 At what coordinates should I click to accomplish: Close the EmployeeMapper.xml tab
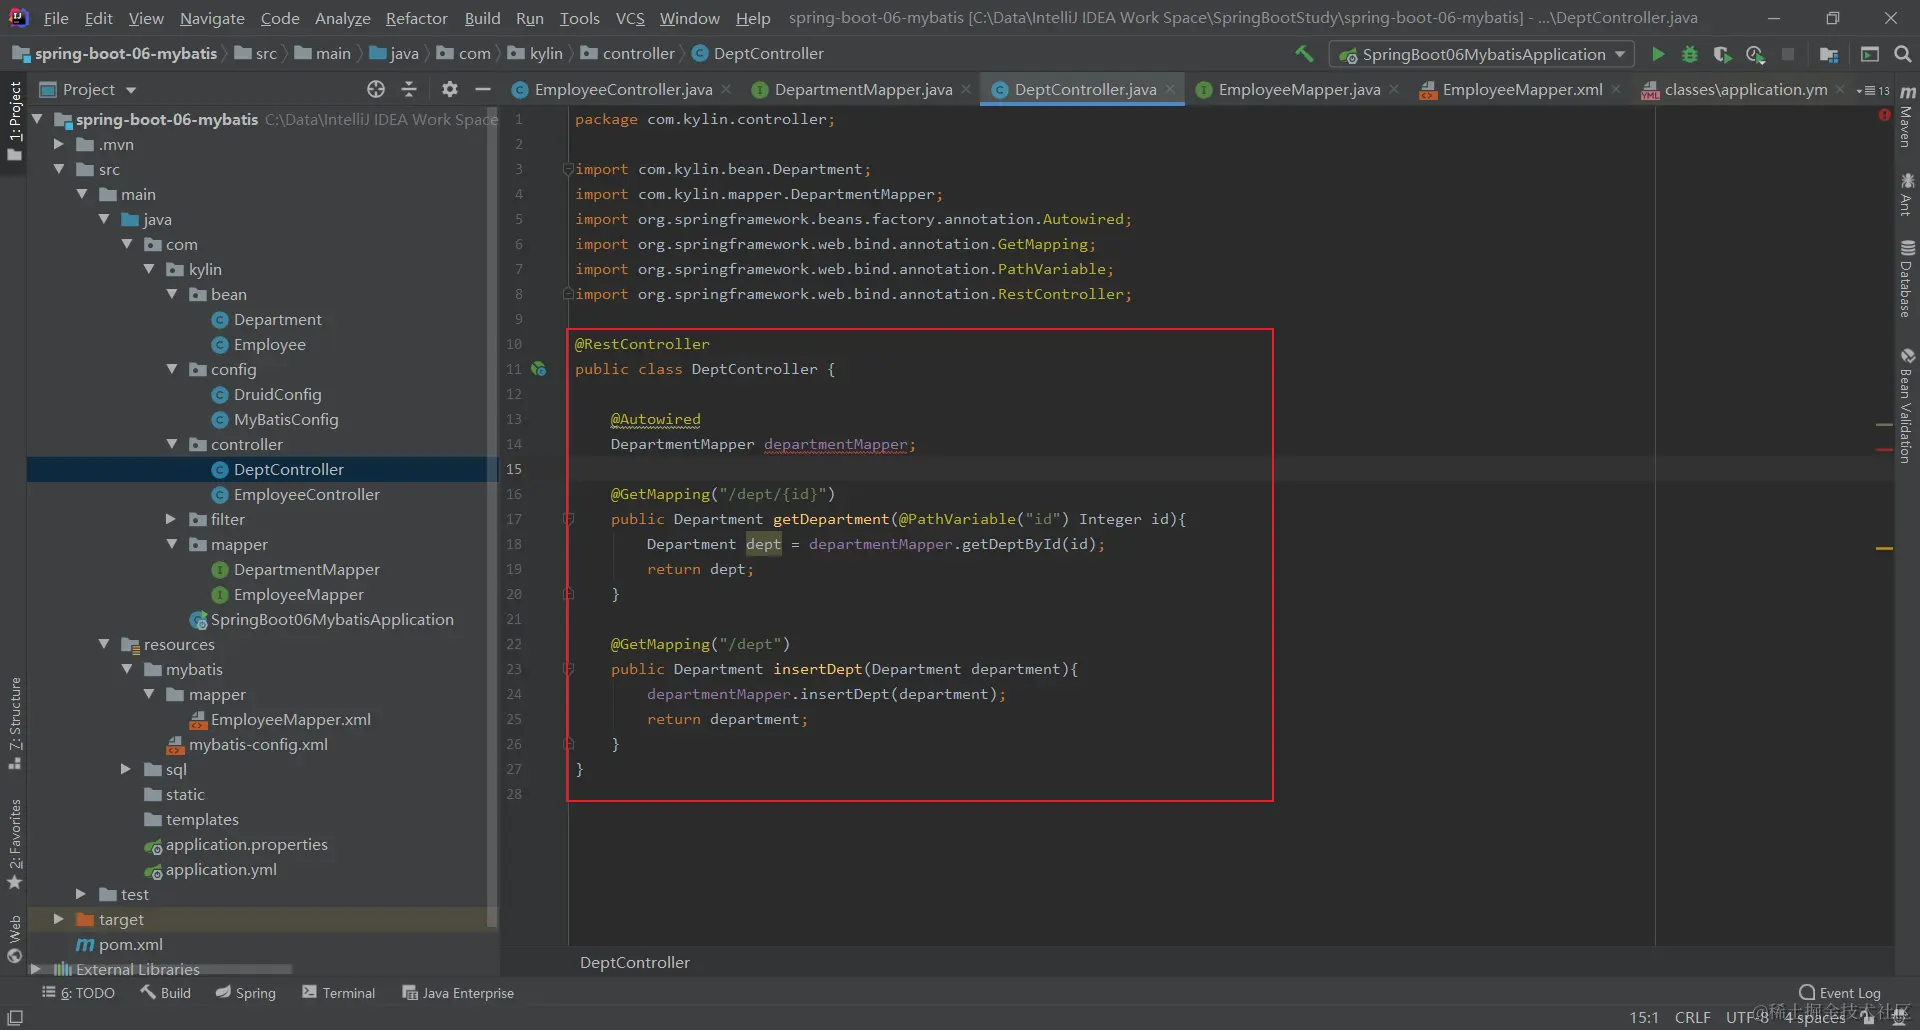[x=1616, y=89]
